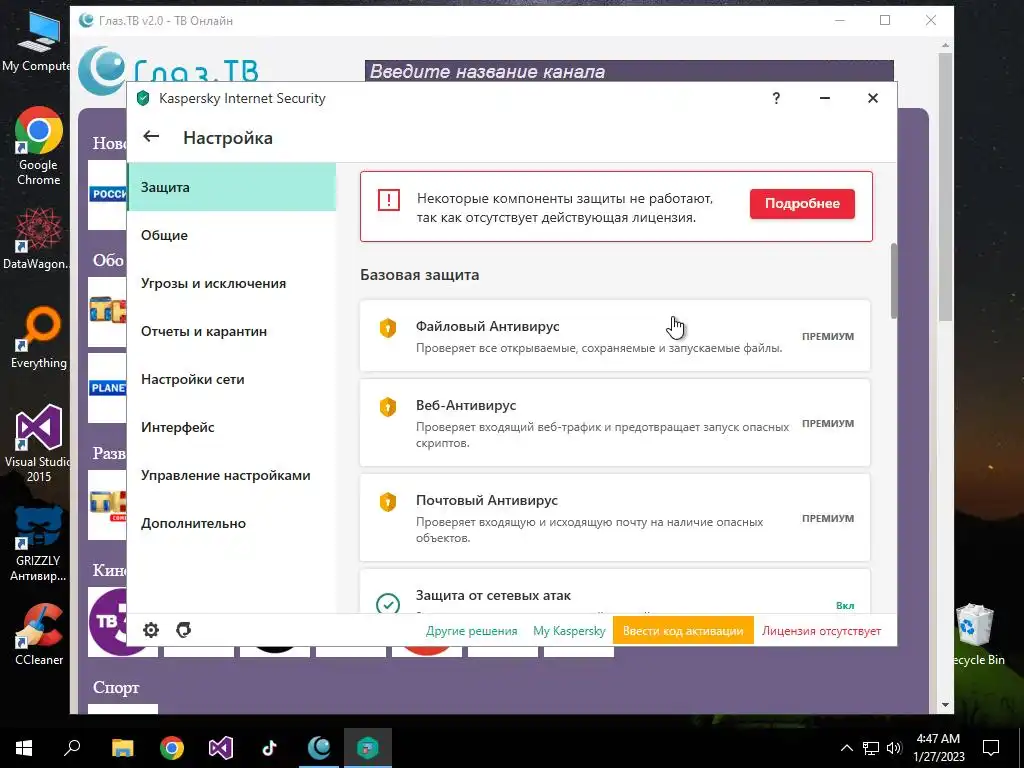Screen dimensions: 1024x768
Task: Click ПРЕМИУМ label on Веб-Антивирус
Action: coord(828,423)
